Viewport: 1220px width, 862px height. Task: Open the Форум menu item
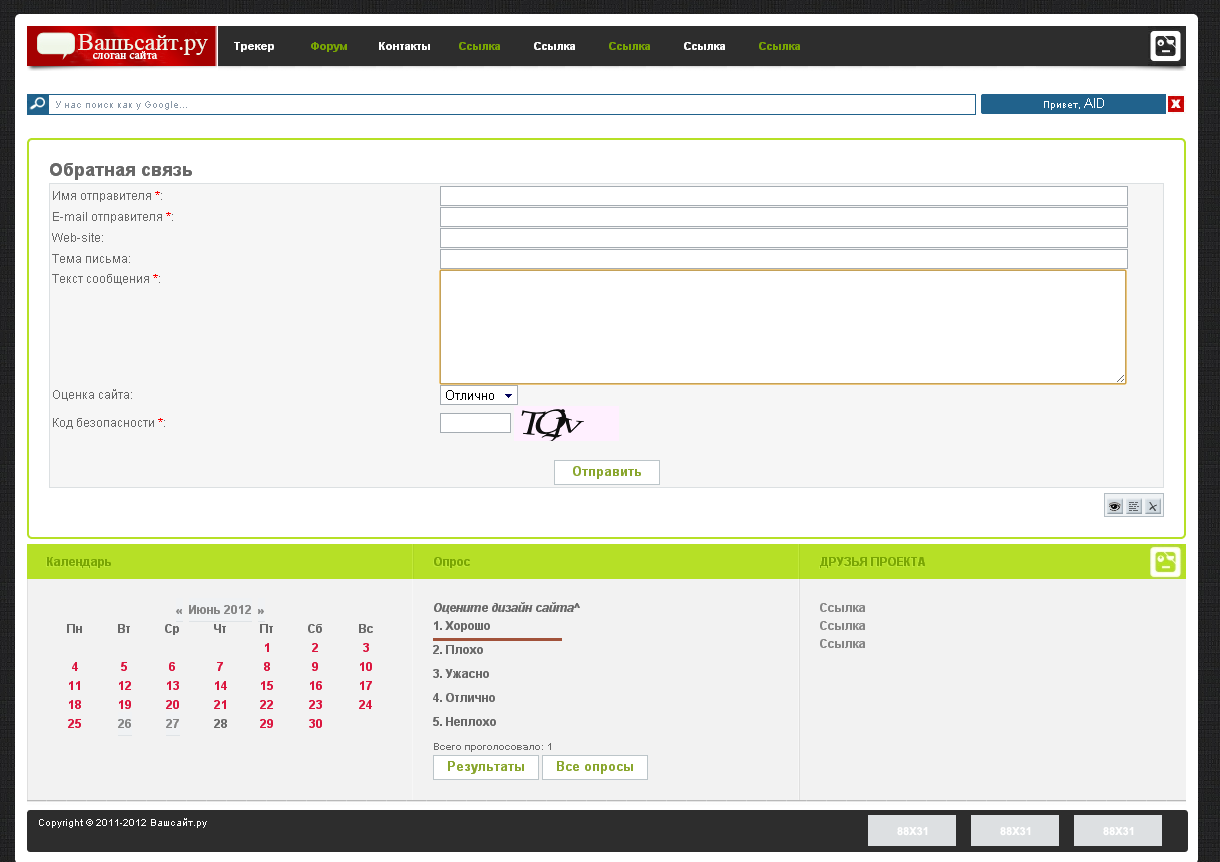pyautogui.click(x=329, y=46)
